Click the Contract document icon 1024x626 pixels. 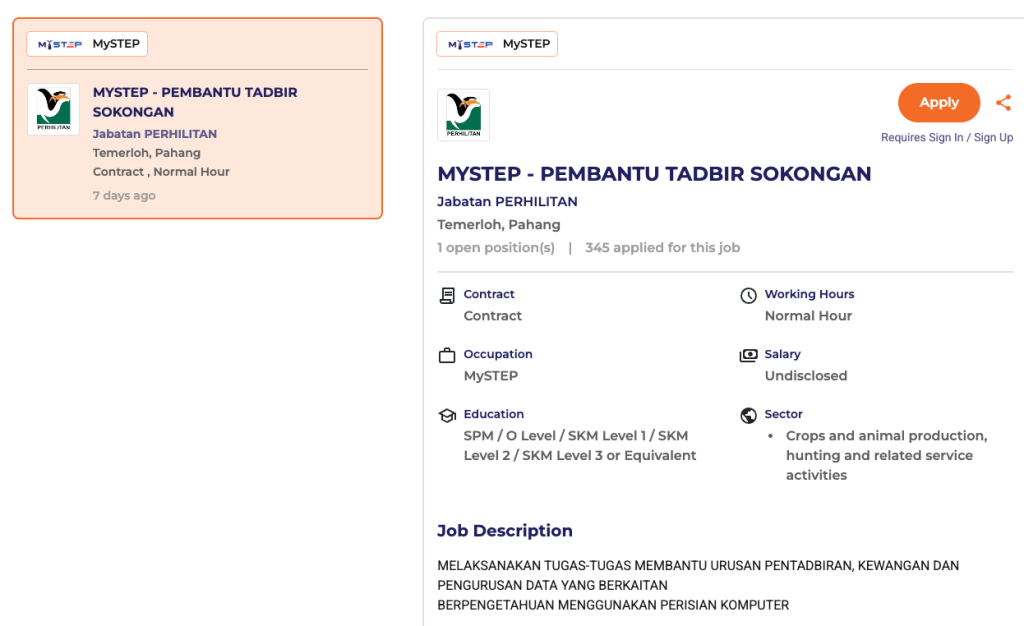coord(447,295)
